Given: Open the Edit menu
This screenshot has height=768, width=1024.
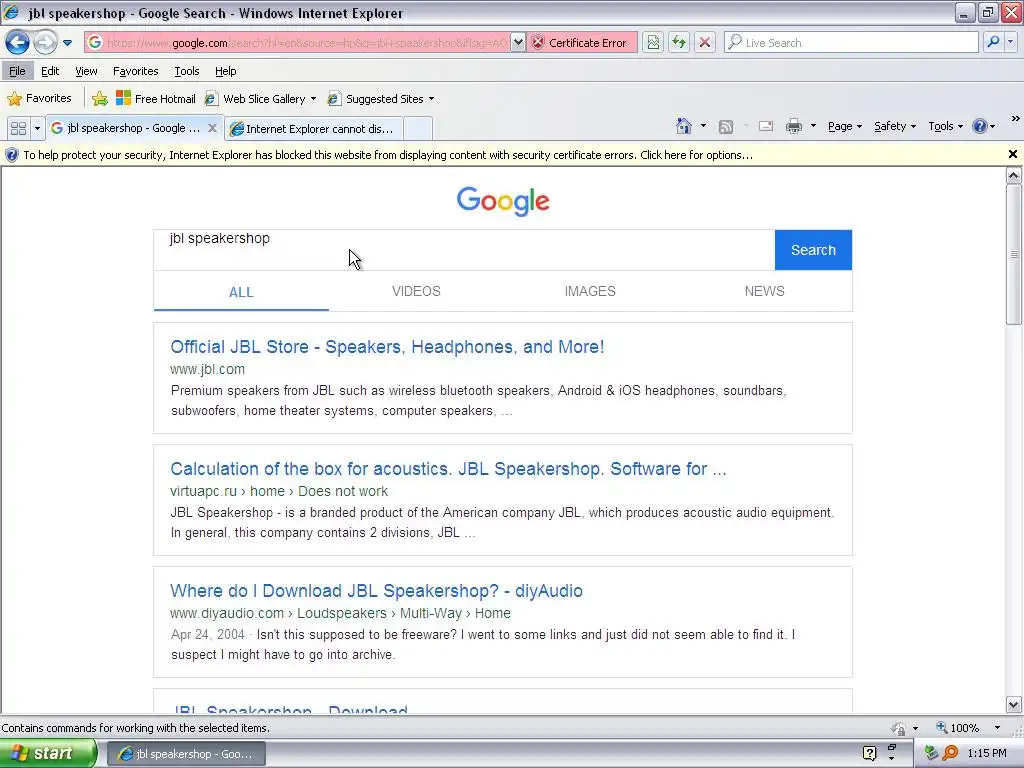Looking at the screenshot, I should [x=50, y=71].
